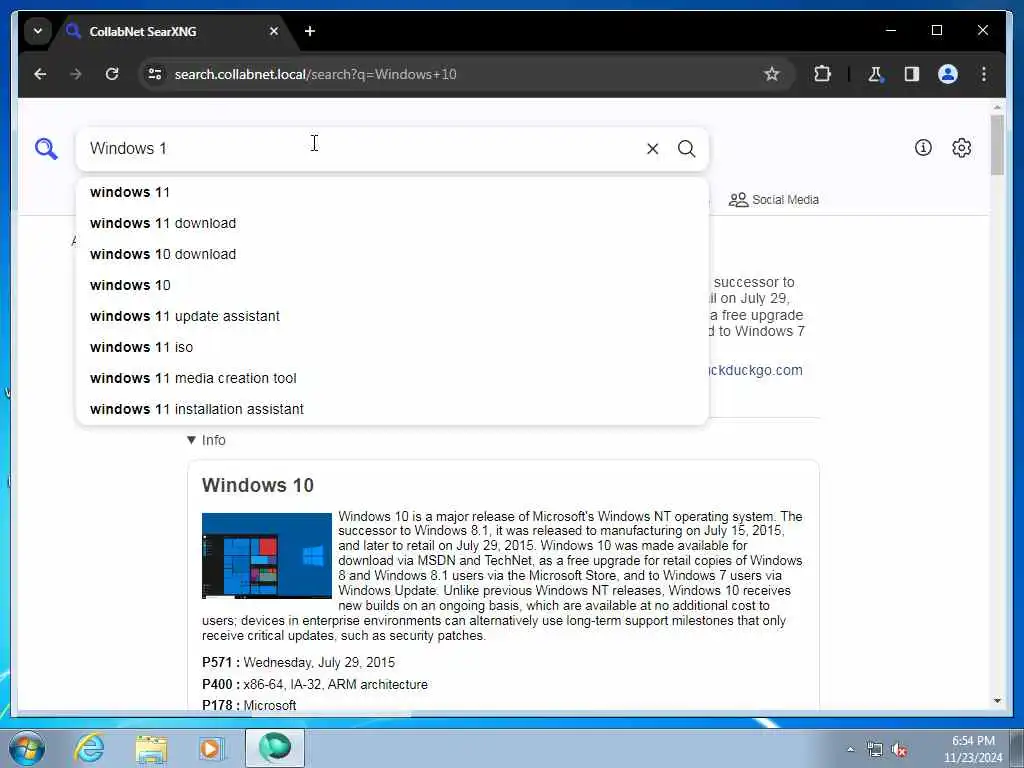This screenshot has width=1024, height=768.
Task: Choose suggestion "windows 10"
Action: tap(392, 285)
